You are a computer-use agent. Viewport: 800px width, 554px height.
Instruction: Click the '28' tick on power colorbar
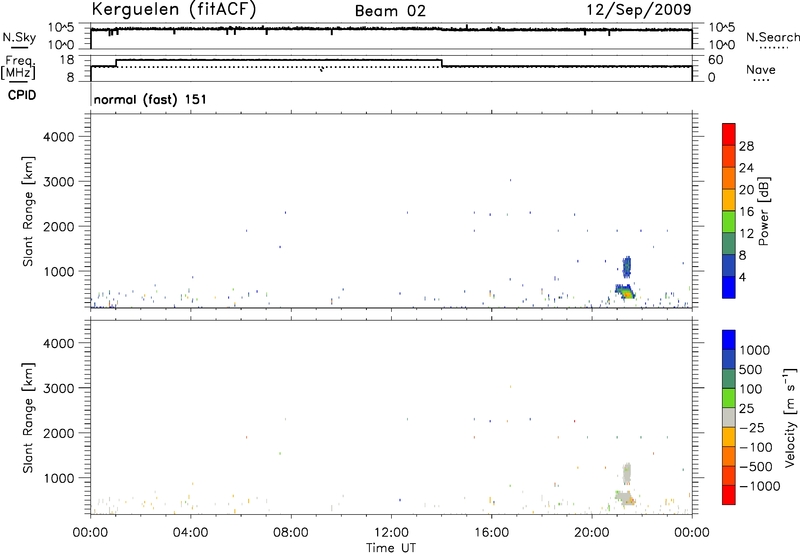point(746,146)
